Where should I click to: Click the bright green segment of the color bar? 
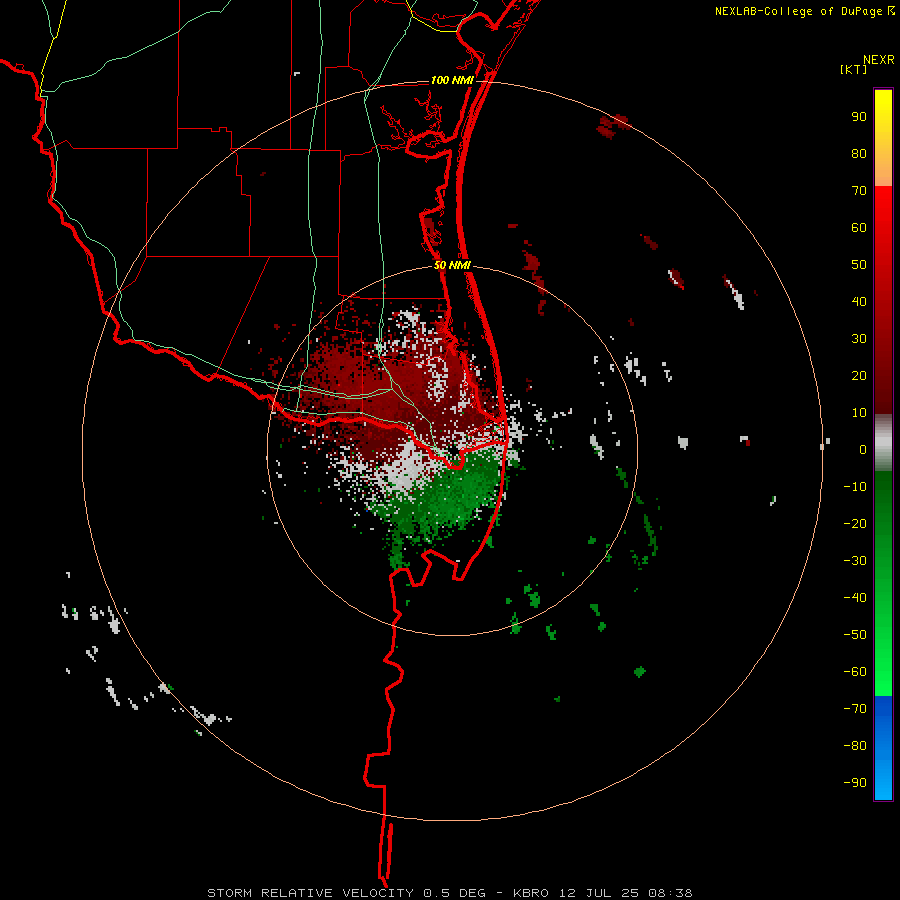[883, 583]
